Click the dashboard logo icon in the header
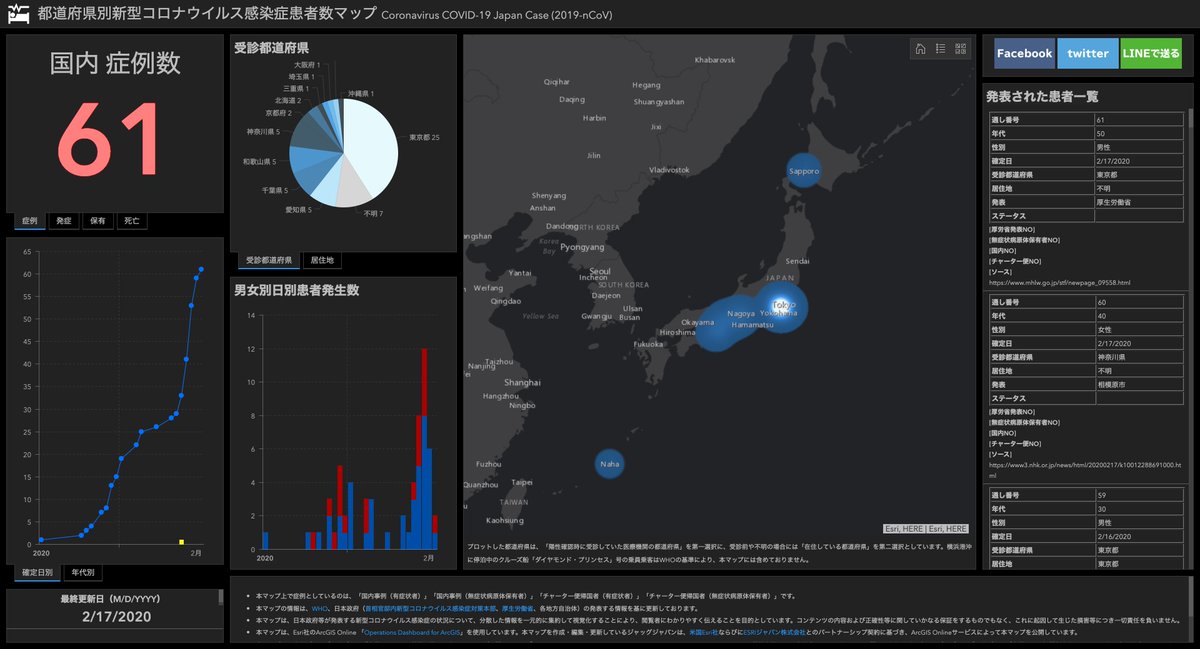 [x=17, y=15]
